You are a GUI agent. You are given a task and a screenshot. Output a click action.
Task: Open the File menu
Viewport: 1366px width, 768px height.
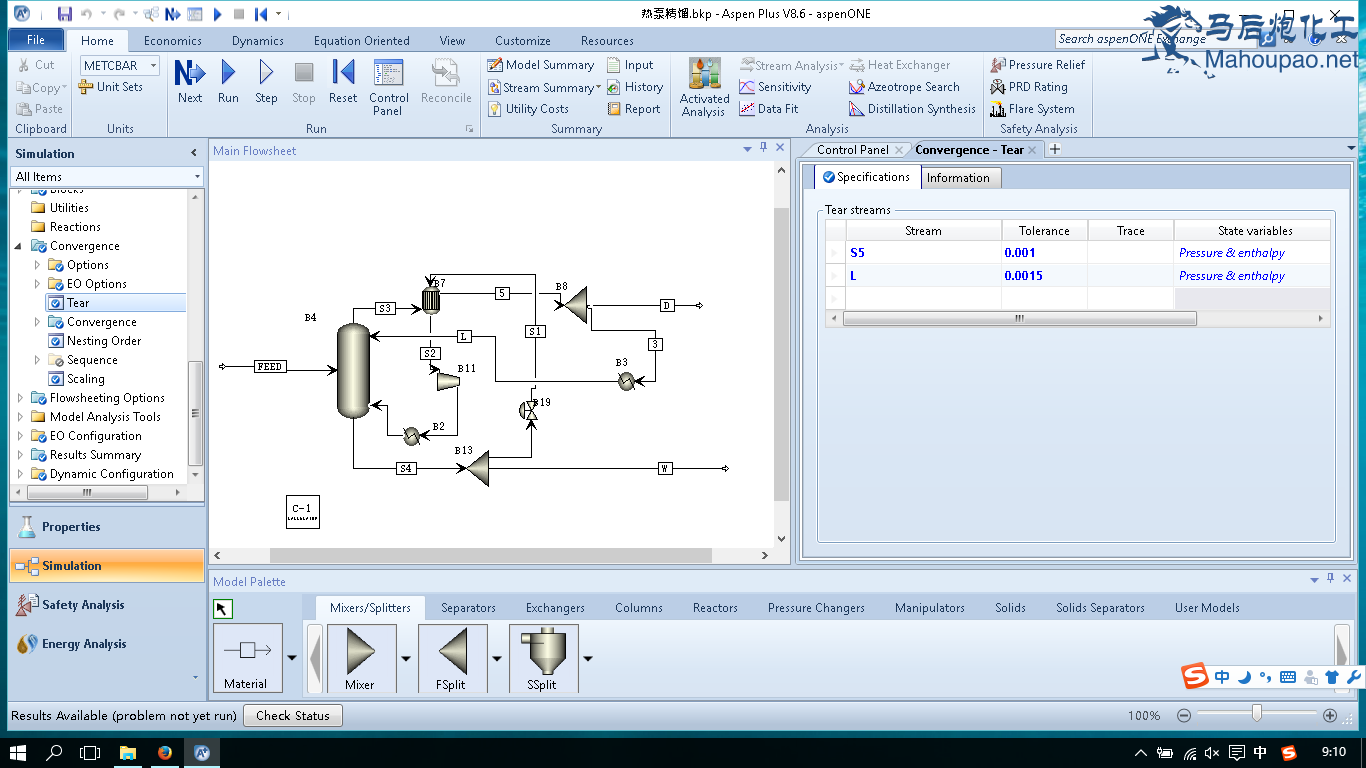(36, 40)
